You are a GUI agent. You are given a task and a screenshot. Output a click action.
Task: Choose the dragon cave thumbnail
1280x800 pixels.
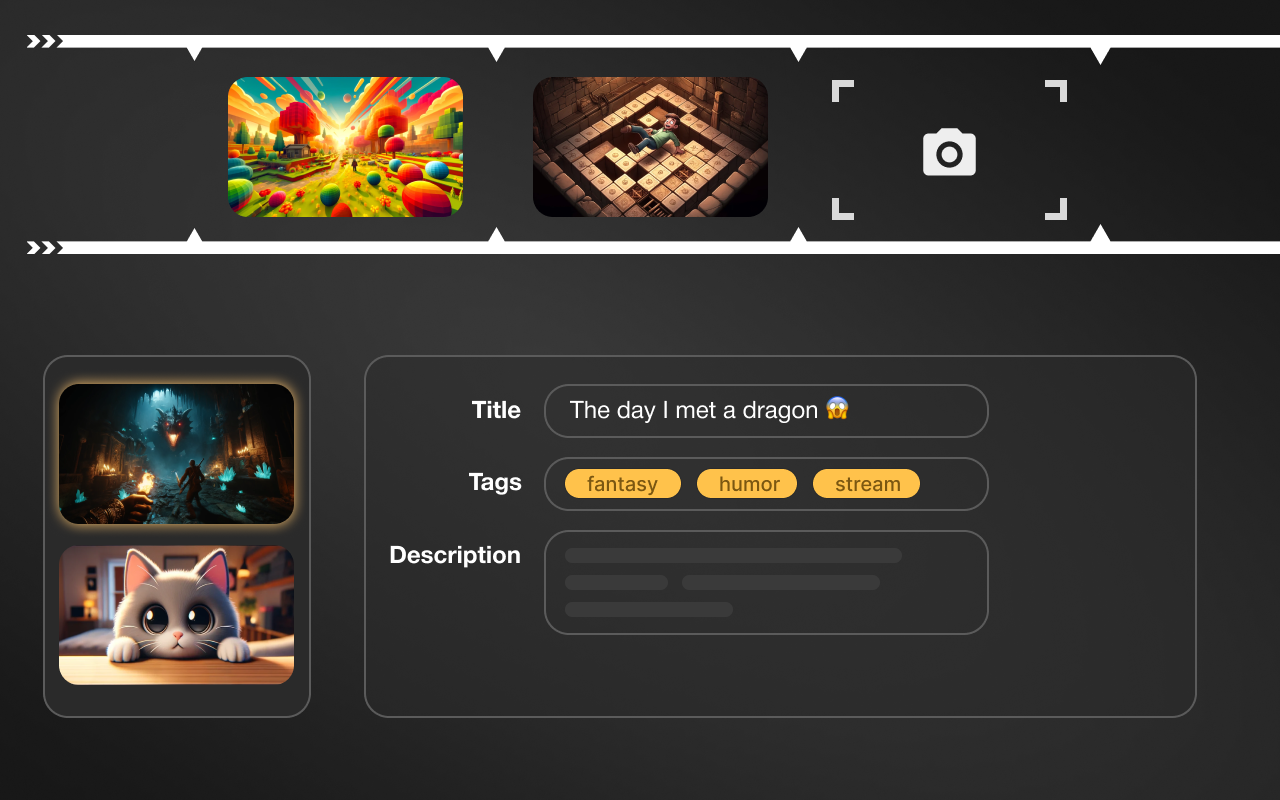click(x=176, y=454)
